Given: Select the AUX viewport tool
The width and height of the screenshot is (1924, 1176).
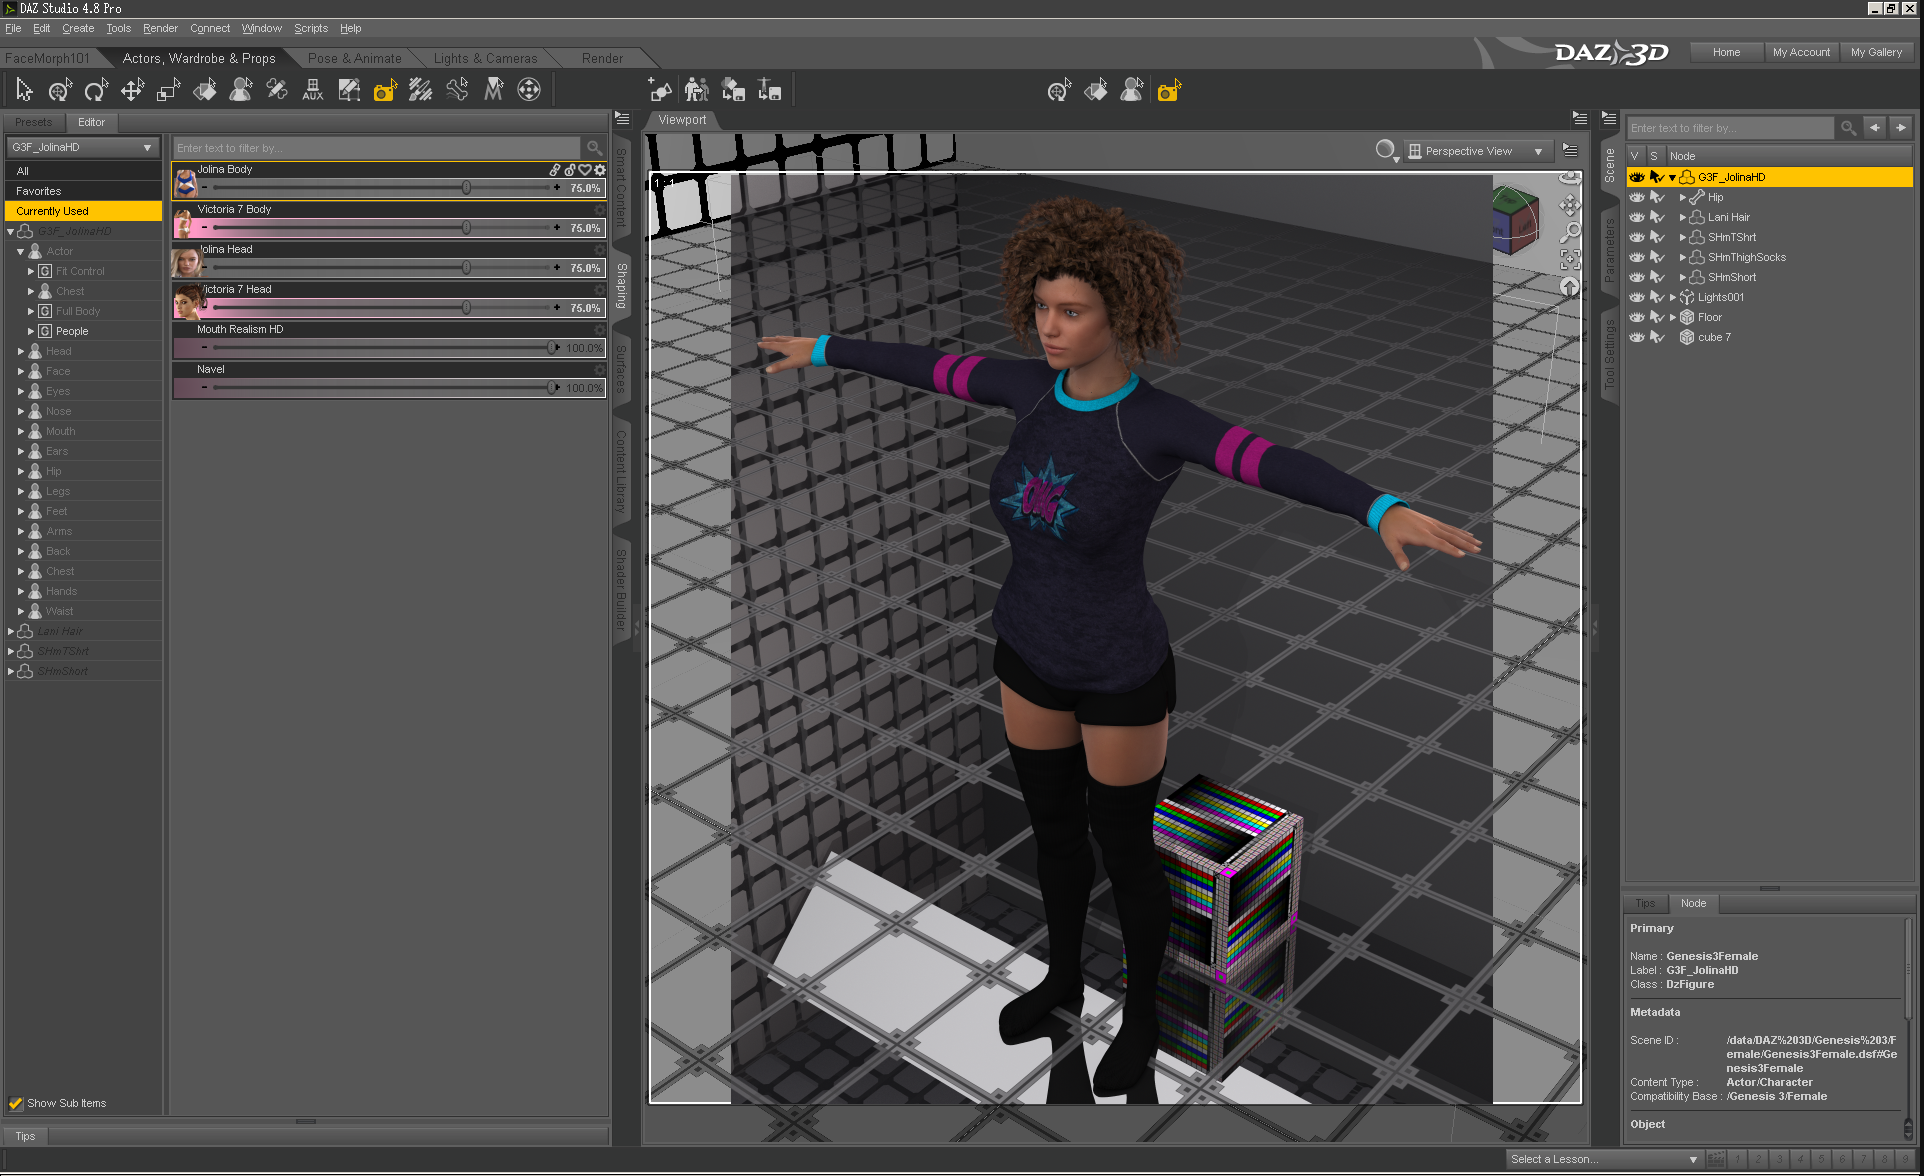Looking at the screenshot, I should (313, 91).
